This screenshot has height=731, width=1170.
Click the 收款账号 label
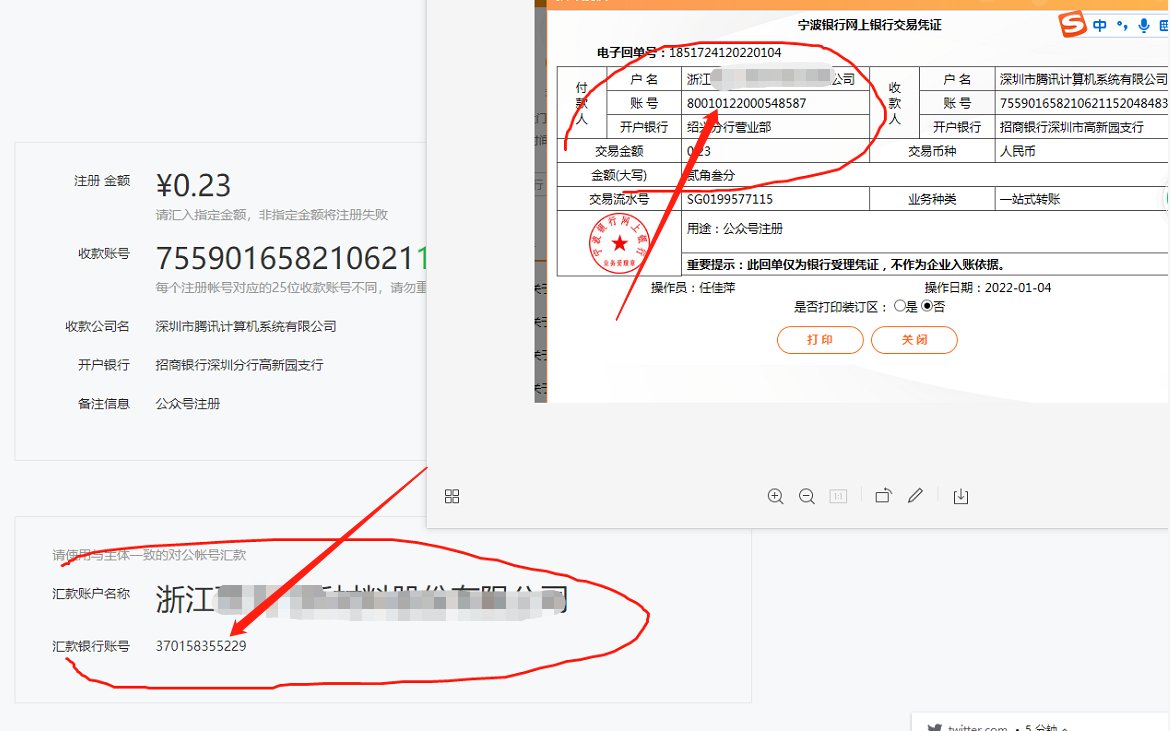104,254
